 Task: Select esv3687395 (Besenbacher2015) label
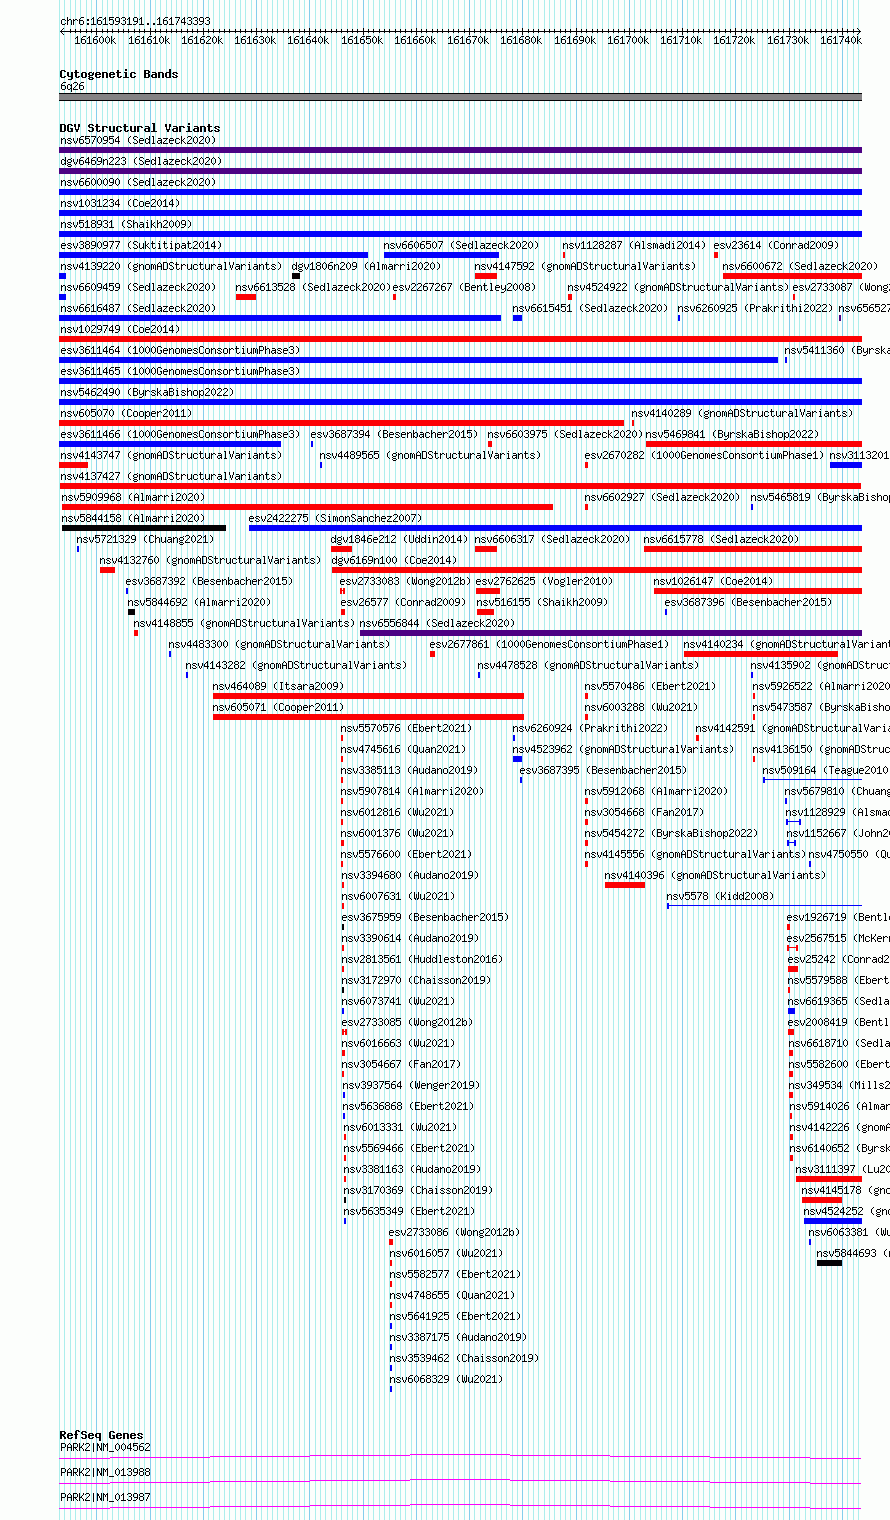tap(603, 770)
